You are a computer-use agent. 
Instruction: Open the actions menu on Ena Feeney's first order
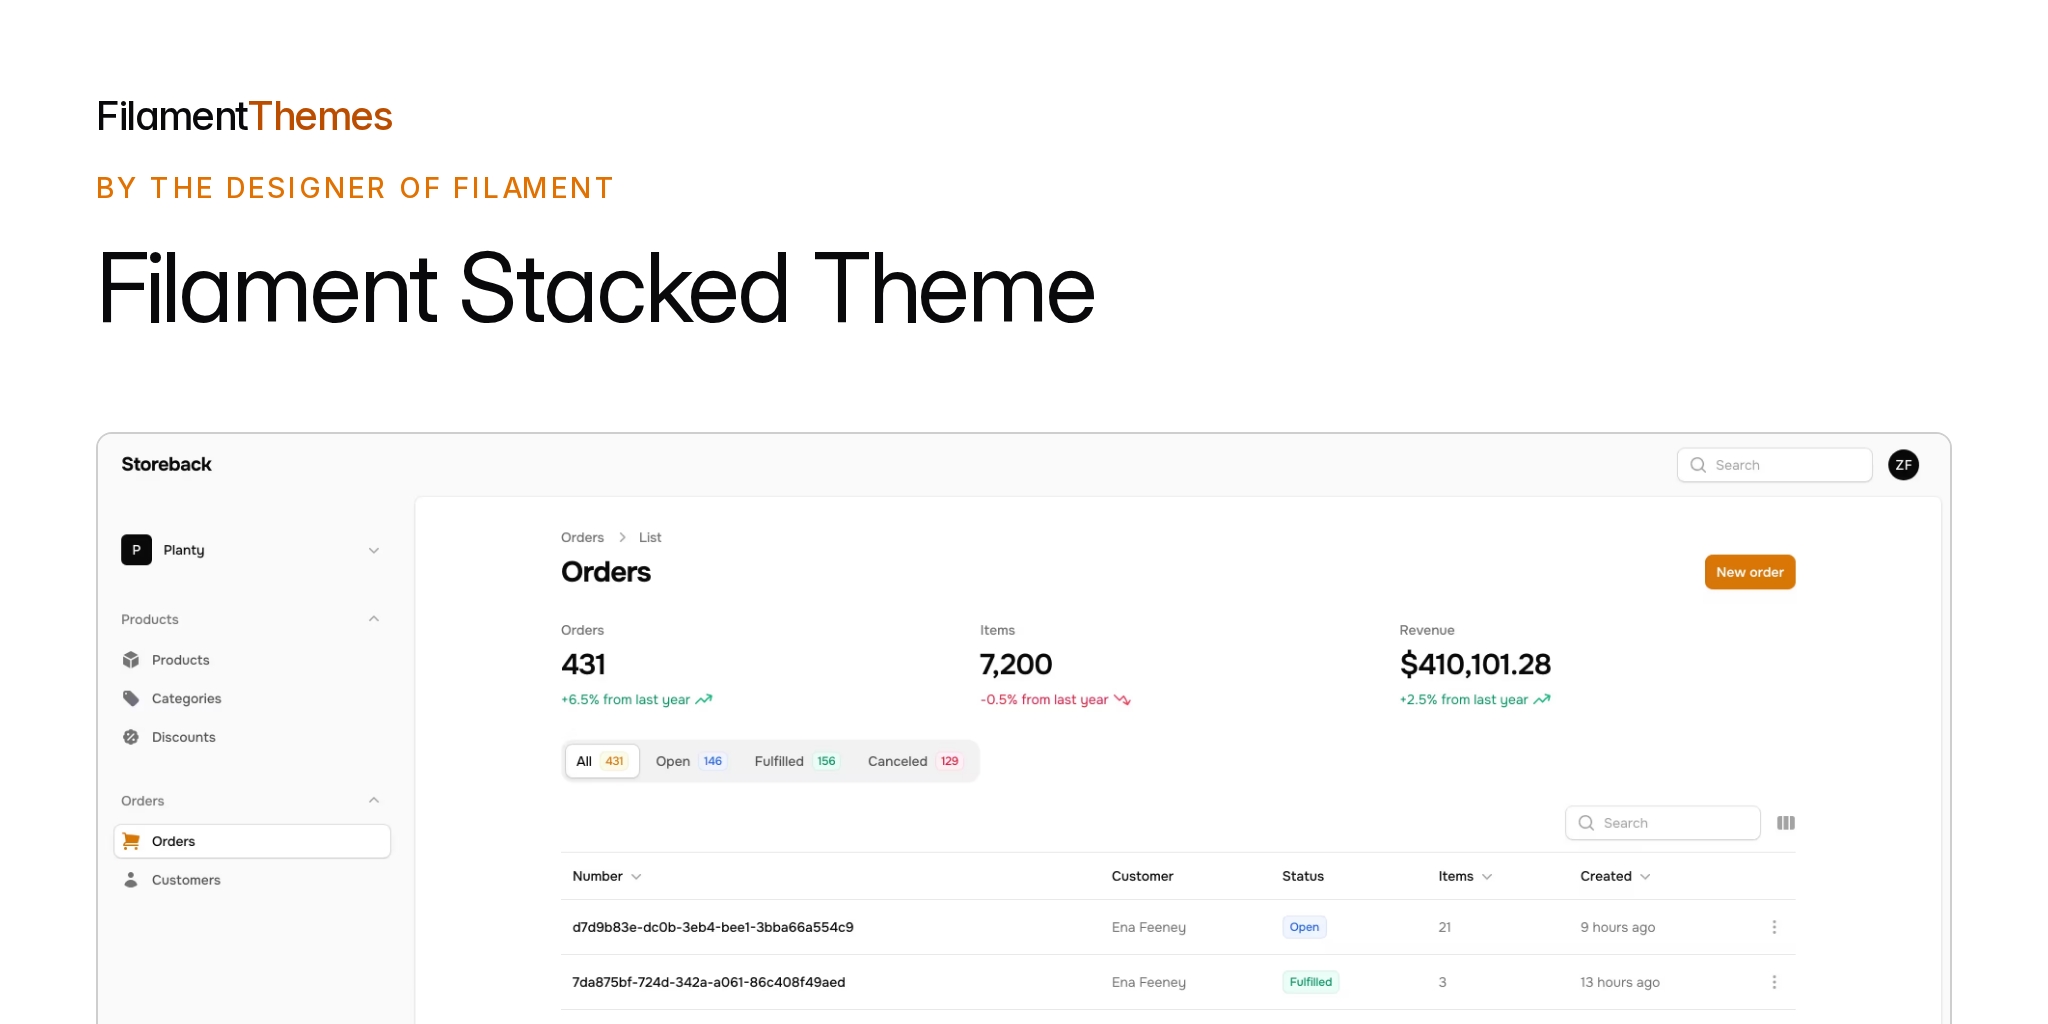pyautogui.click(x=1775, y=927)
